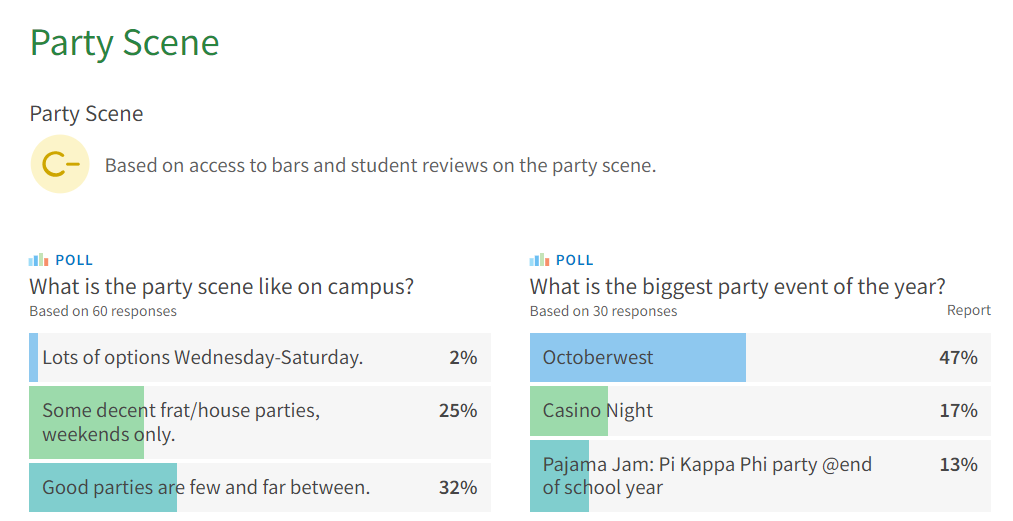The image size is (1013, 521).
Task: Click the green Party Scene main heading
Action: [124, 43]
